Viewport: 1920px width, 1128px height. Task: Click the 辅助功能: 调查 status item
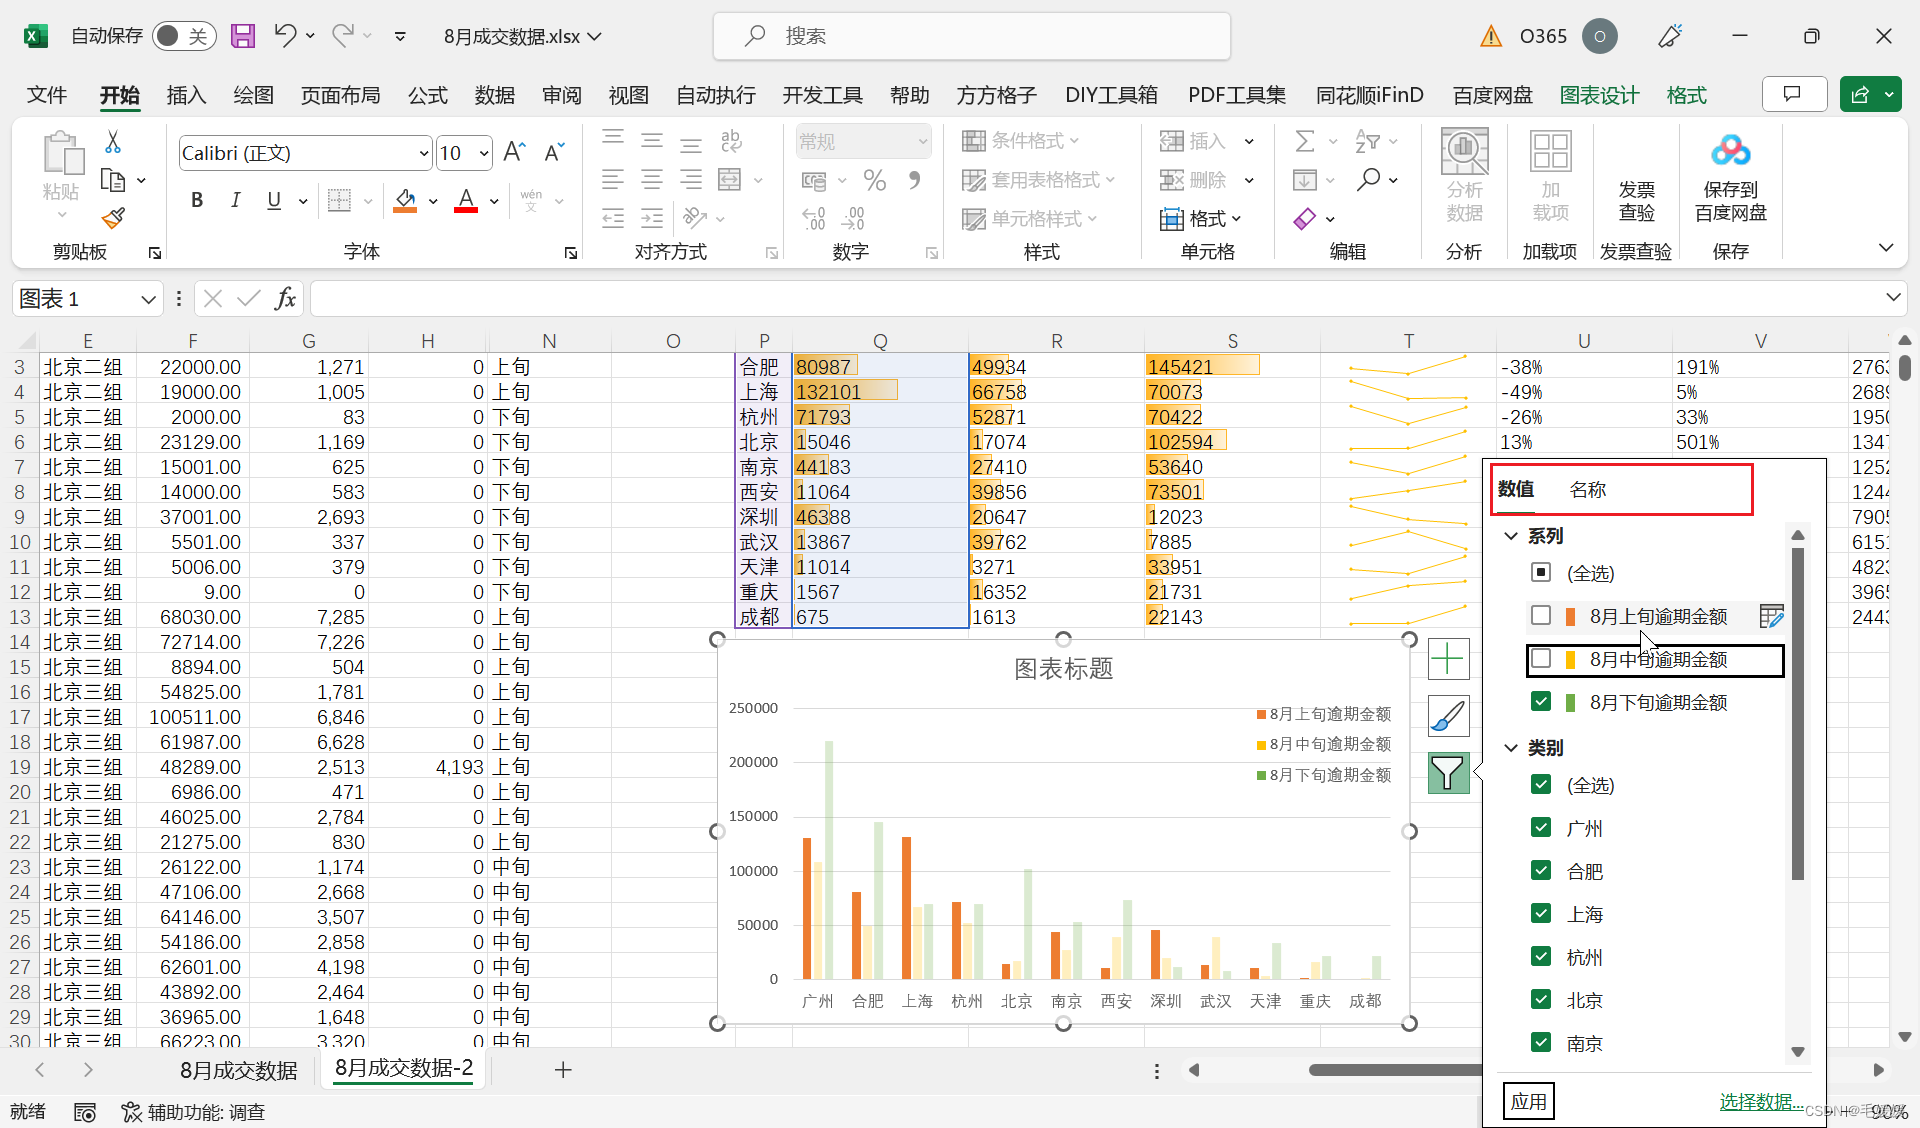click(x=194, y=1112)
